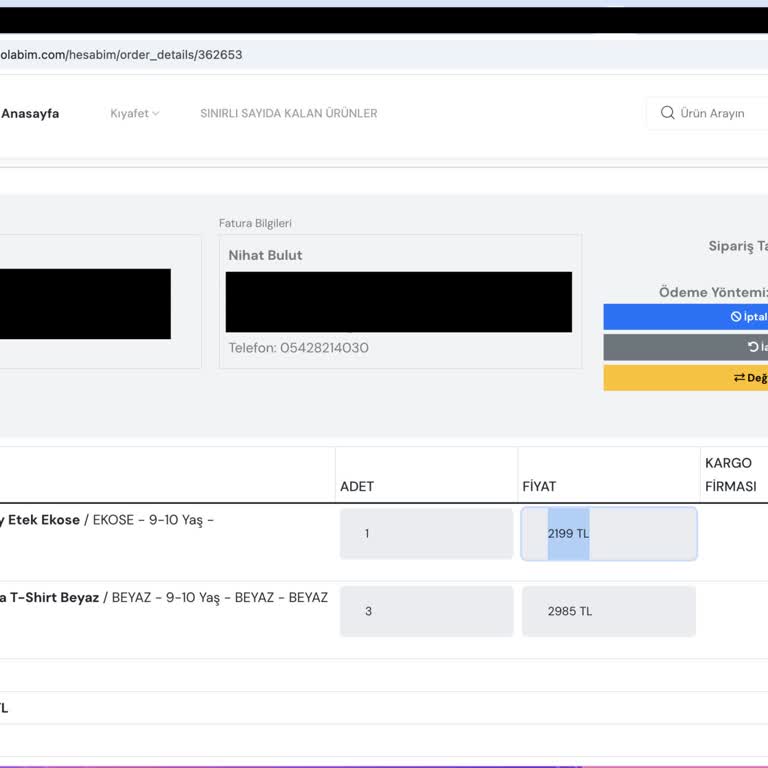Click the refund arrow icon on gray button
The height and width of the screenshot is (768, 768).
point(753,347)
